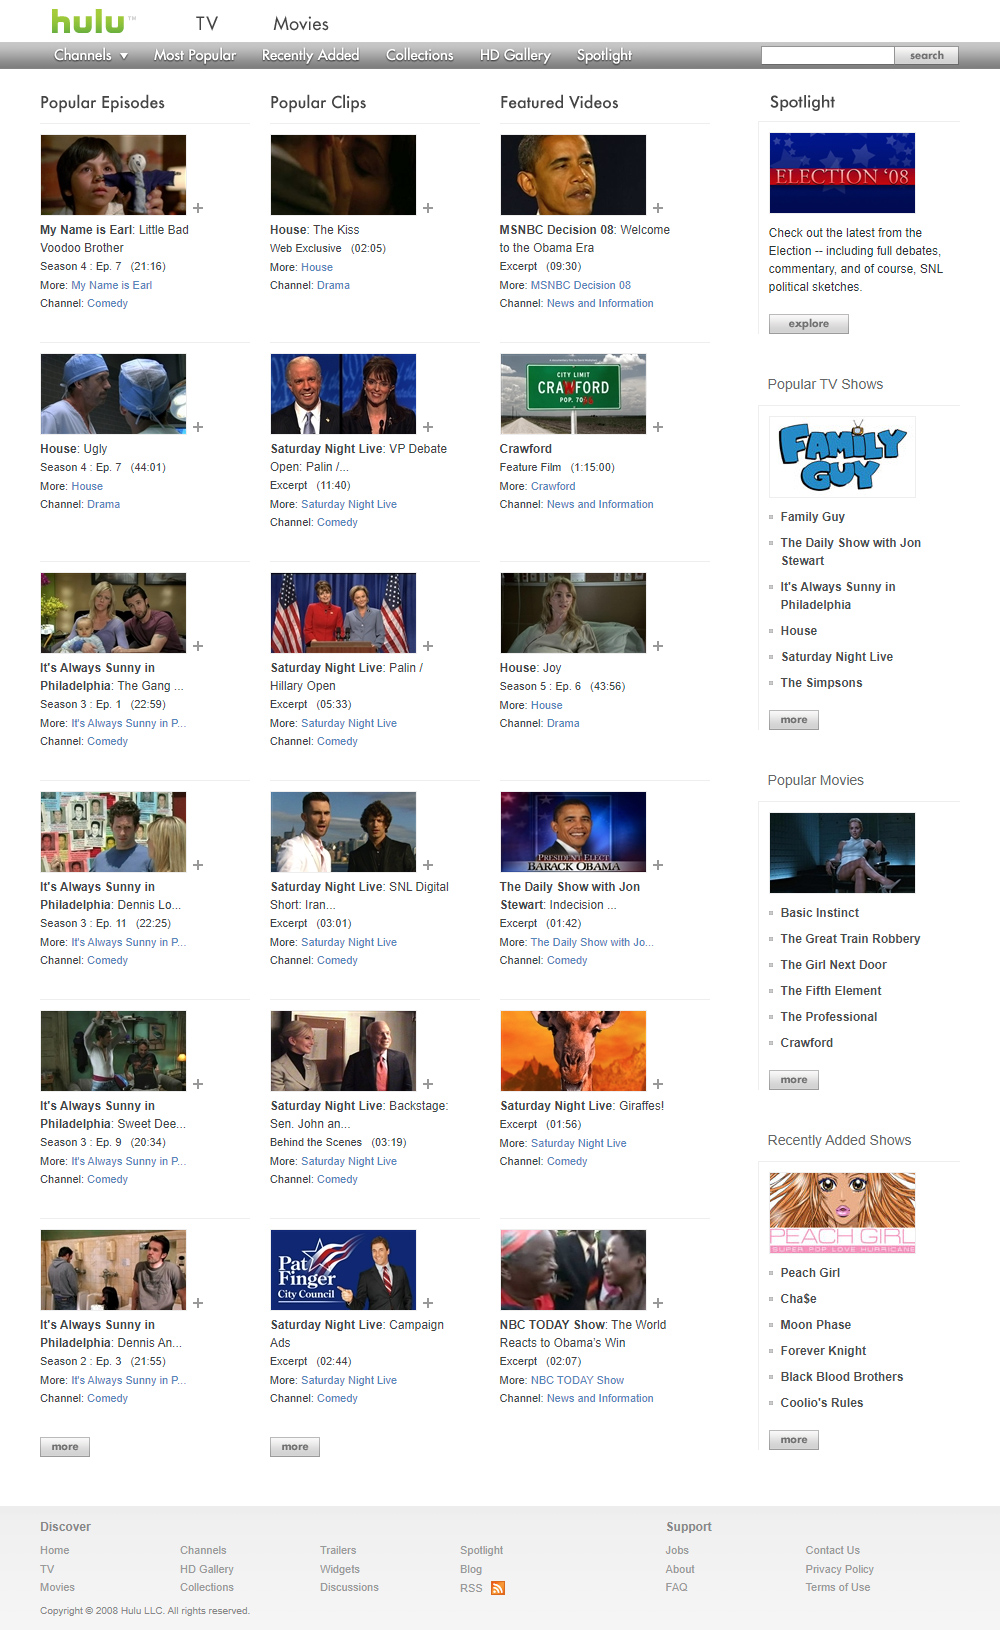Go to Most Popular in navigation bar
The image size is (1000, 1630).
pos(195,55)
